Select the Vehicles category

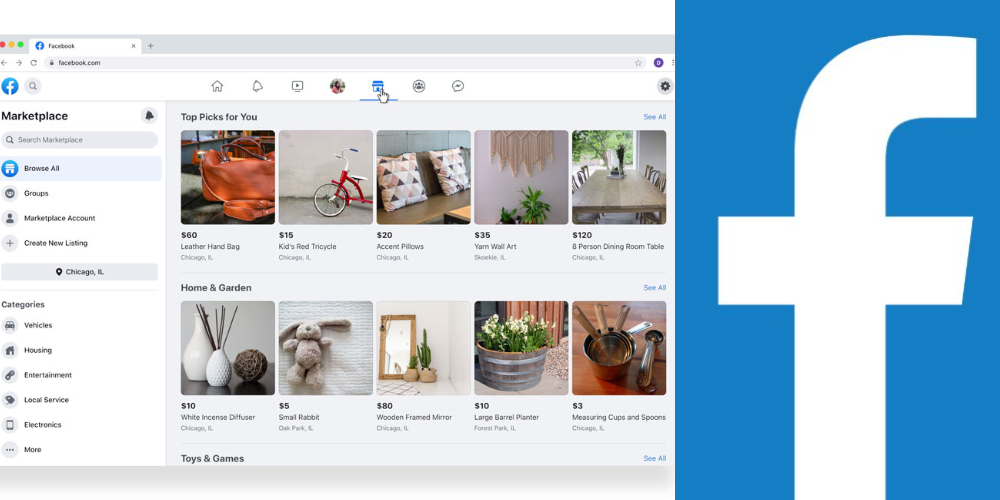pyautogui.click(x=38, y=325)
